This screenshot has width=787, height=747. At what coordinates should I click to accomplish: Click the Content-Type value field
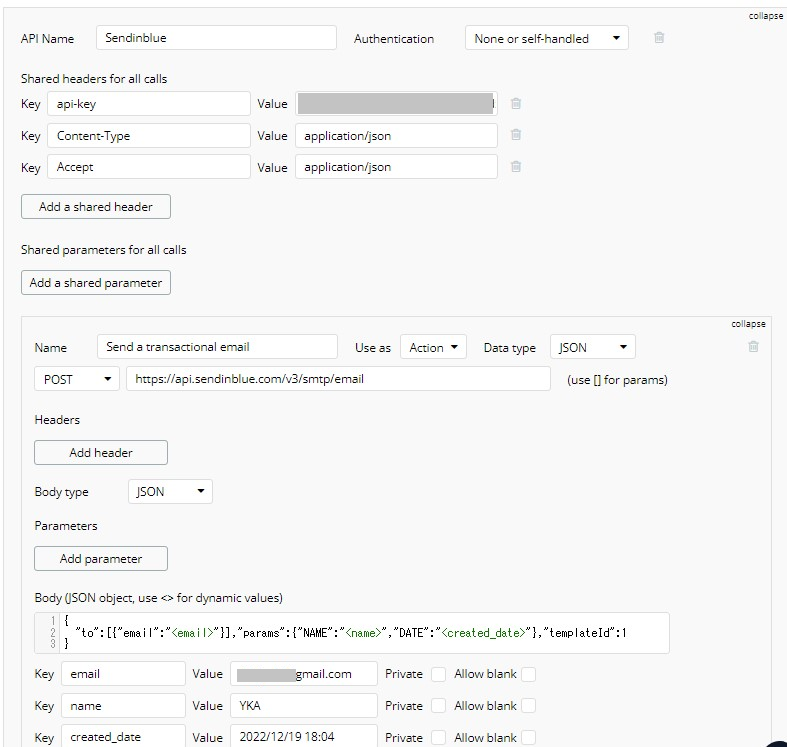pos(397,136)
